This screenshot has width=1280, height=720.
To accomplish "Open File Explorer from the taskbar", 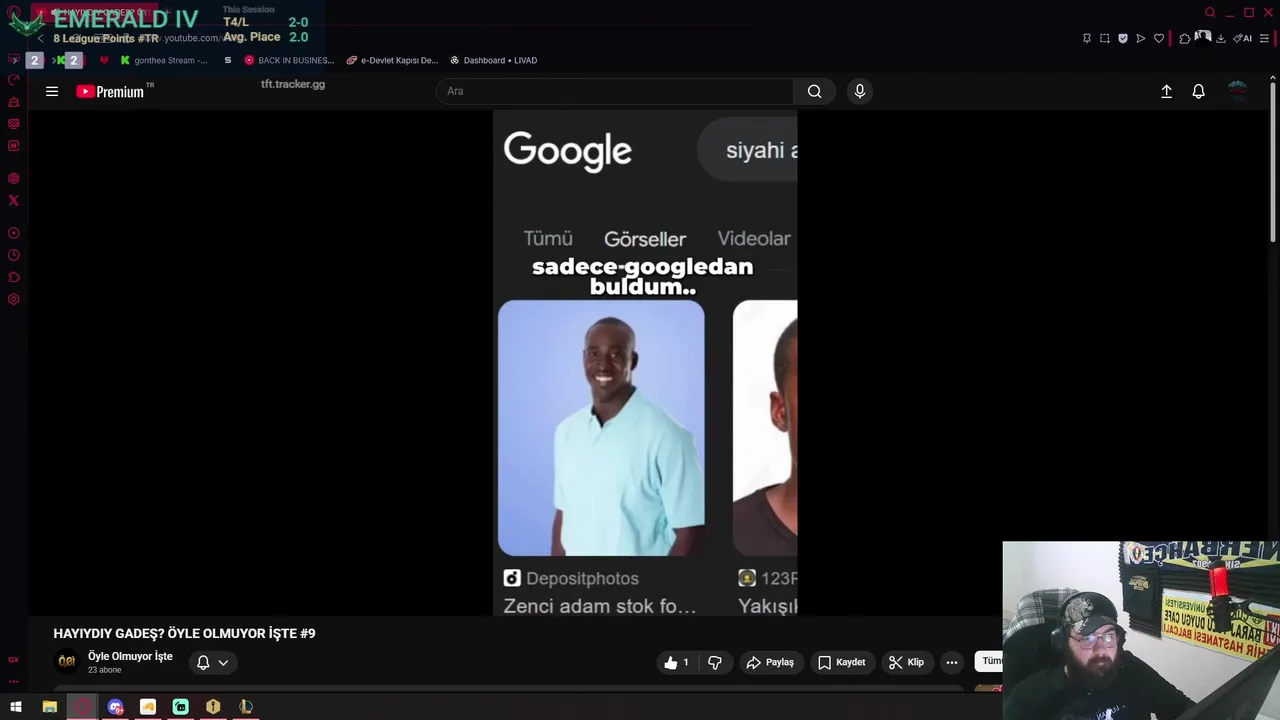I will [x=49, y=707].
